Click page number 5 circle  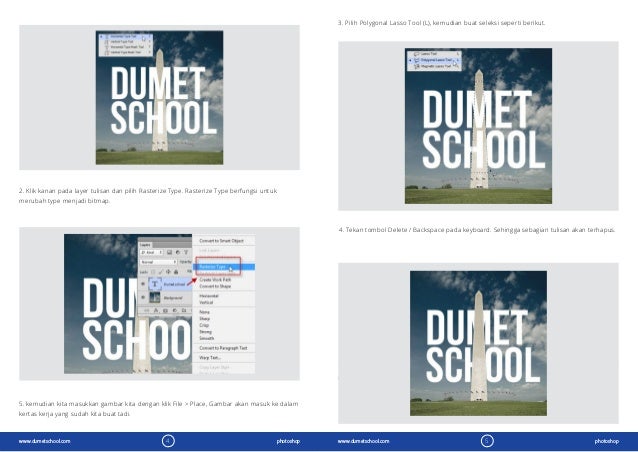[x=487, y=441]
